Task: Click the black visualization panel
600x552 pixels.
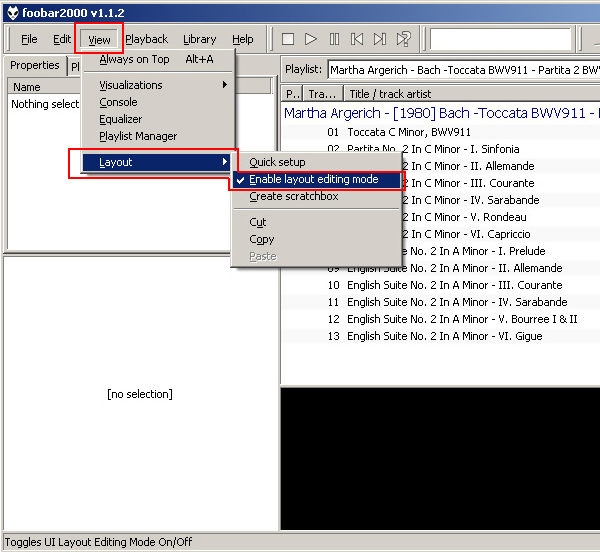Action: (440, 459)
